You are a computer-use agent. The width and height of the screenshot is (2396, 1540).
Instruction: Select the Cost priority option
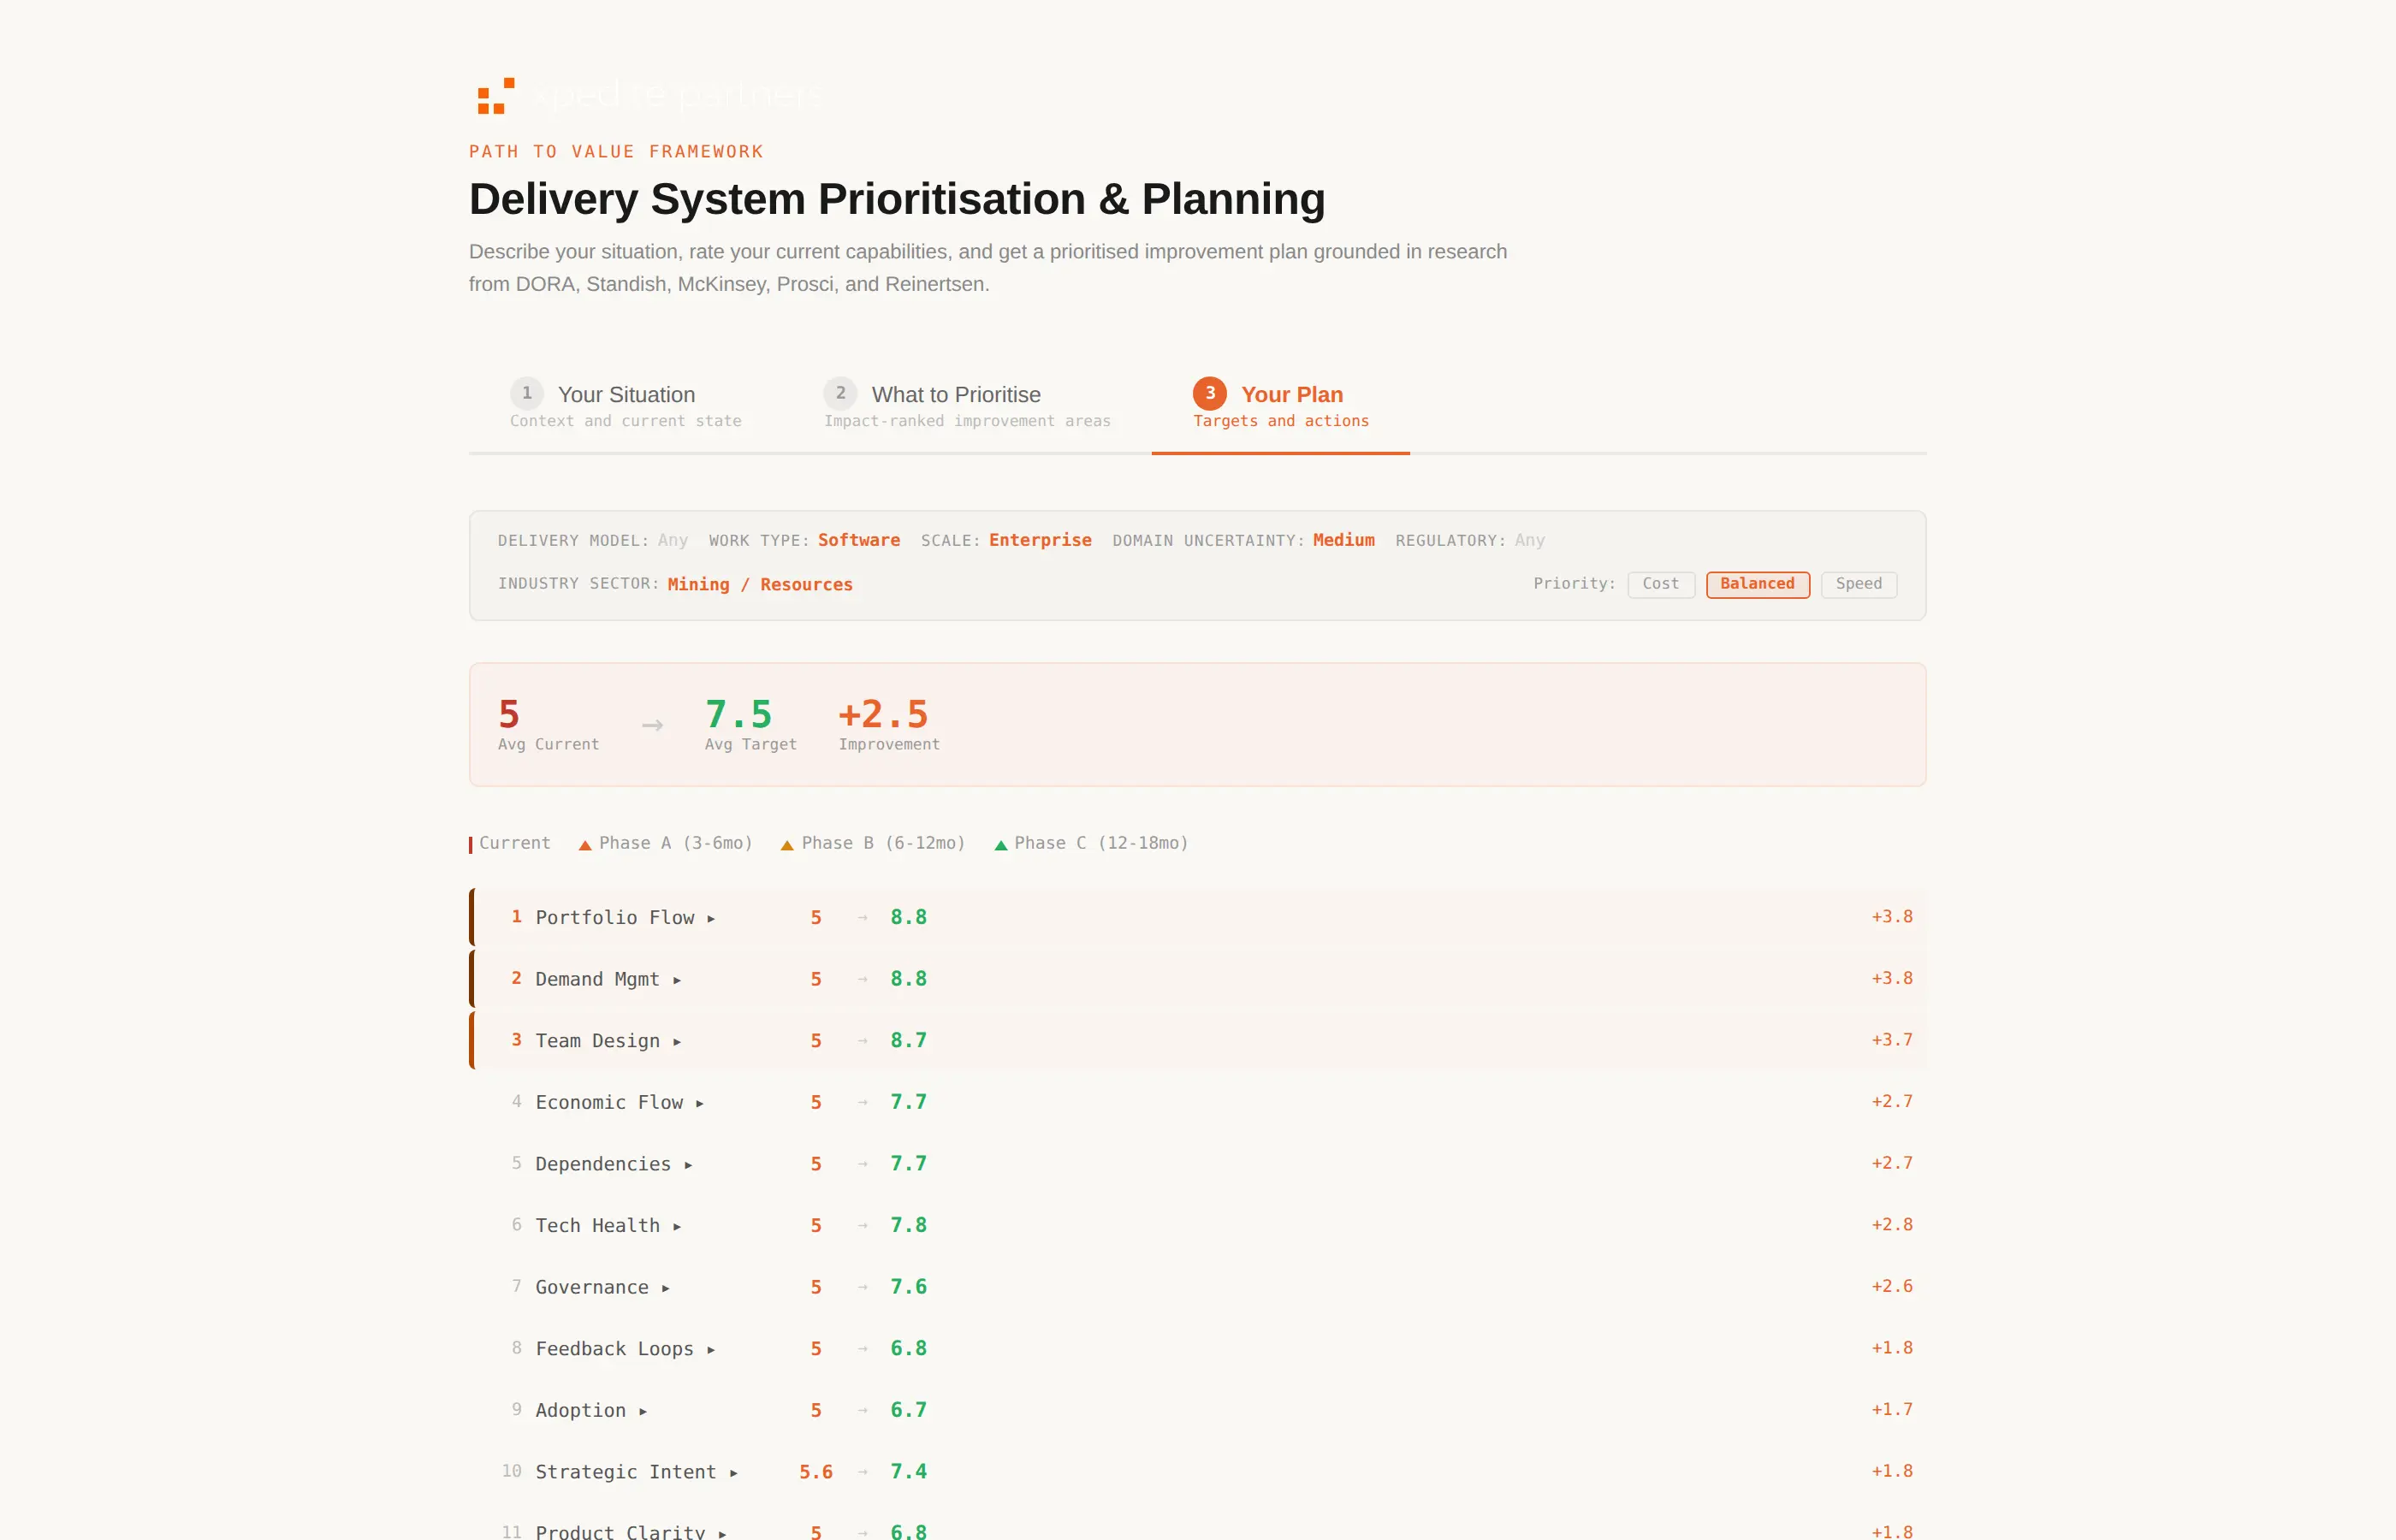click(x=1661, y=584)
